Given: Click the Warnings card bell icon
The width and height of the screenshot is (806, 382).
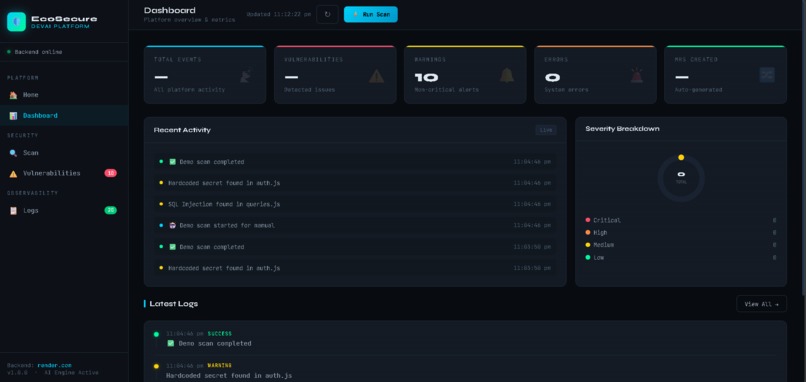Looking at the screenshot, I should 507,75.
